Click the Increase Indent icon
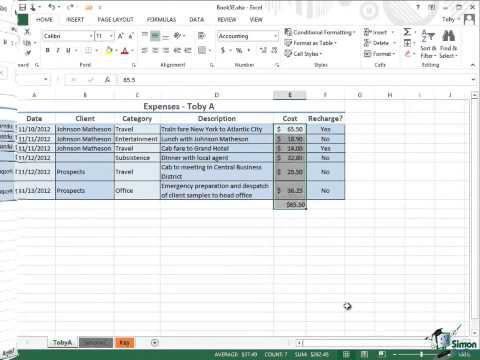This screenshot has width=480, height=360. pyautogui.click(x=188, y=50)
